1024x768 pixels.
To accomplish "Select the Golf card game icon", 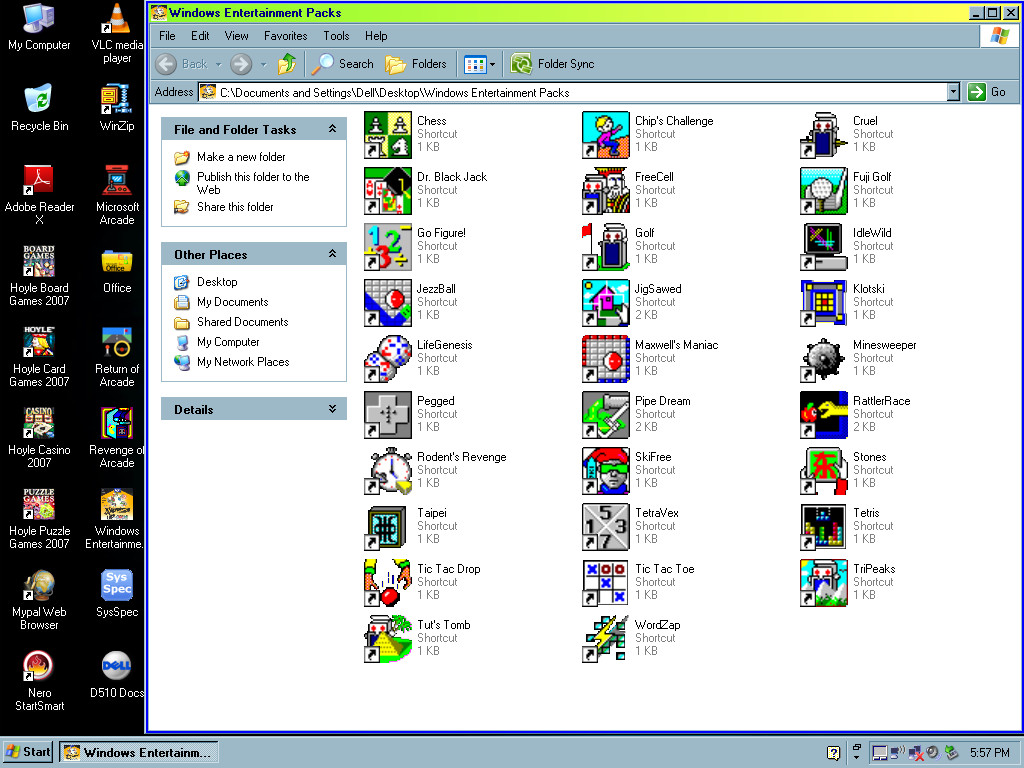I will pyautogui.click(x=606, y=247).
